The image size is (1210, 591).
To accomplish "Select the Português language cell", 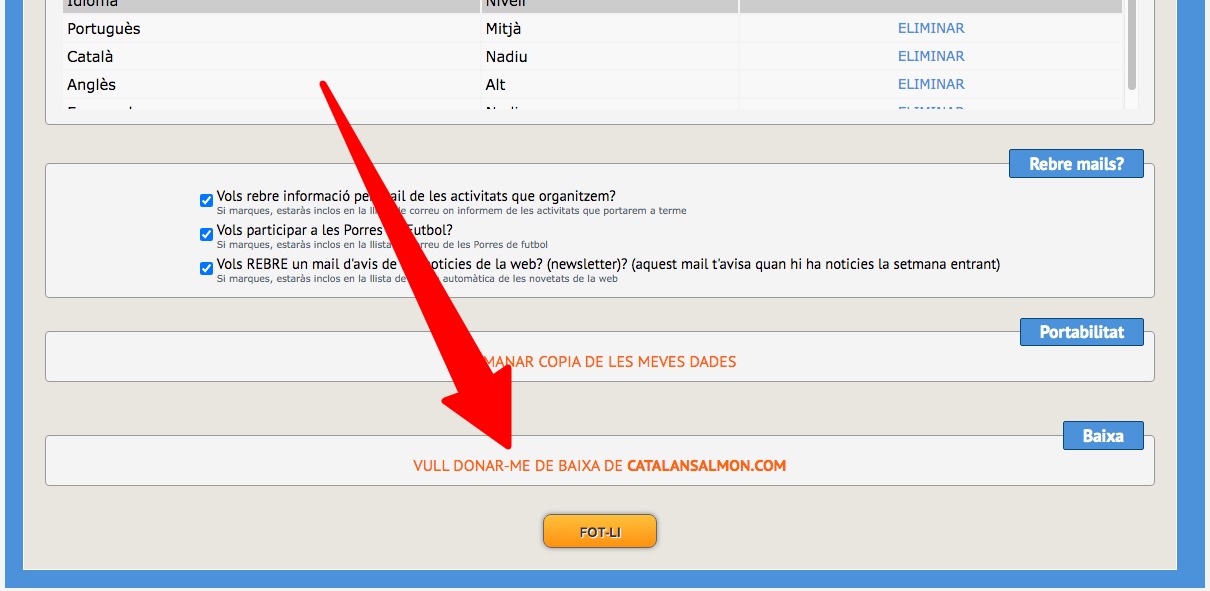I will pyautogui.click(x=104, y=29).
